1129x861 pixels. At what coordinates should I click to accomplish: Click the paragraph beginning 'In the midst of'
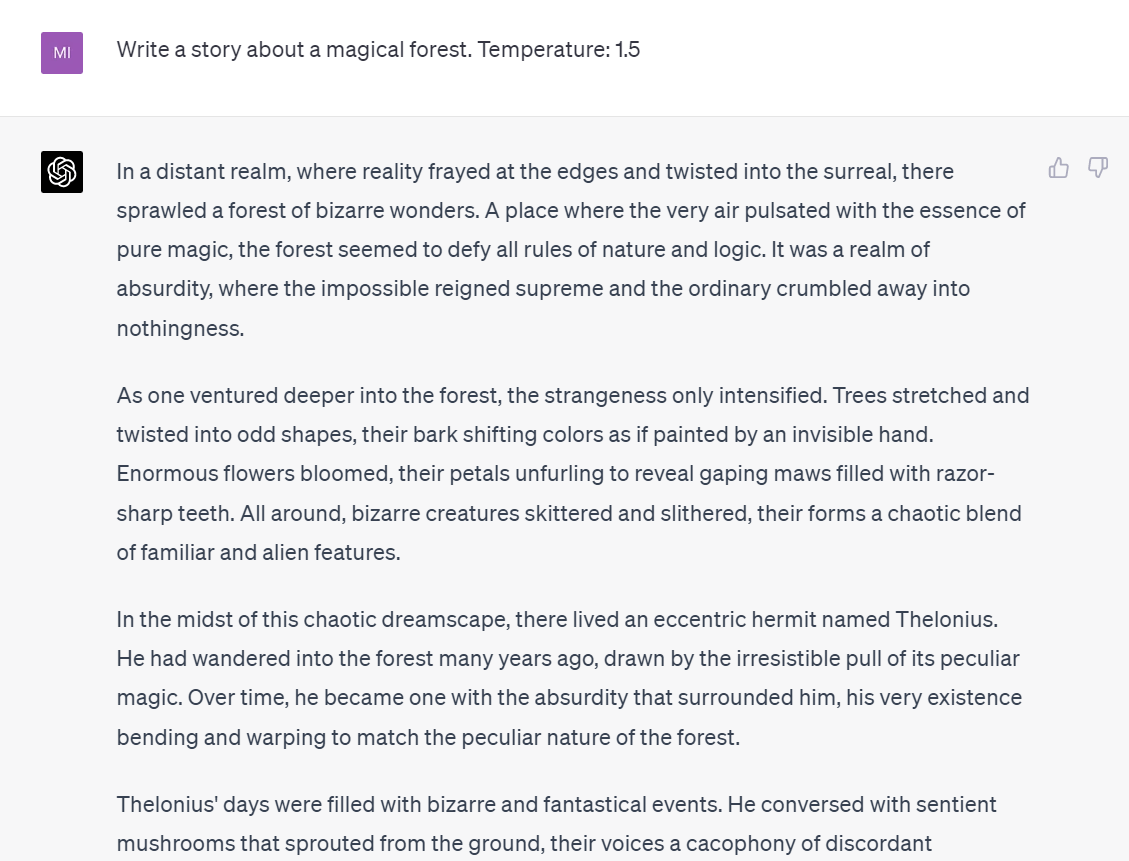570,678
